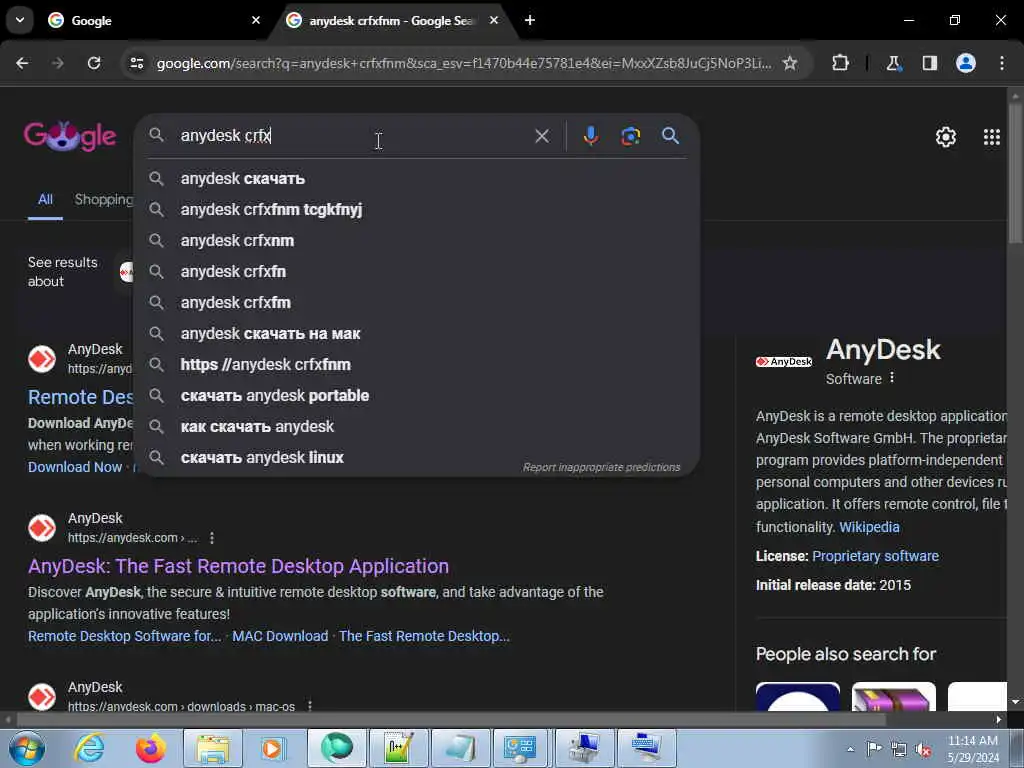
Task: Open the Proprietary software license link
Action: click(x=876, y=556)
